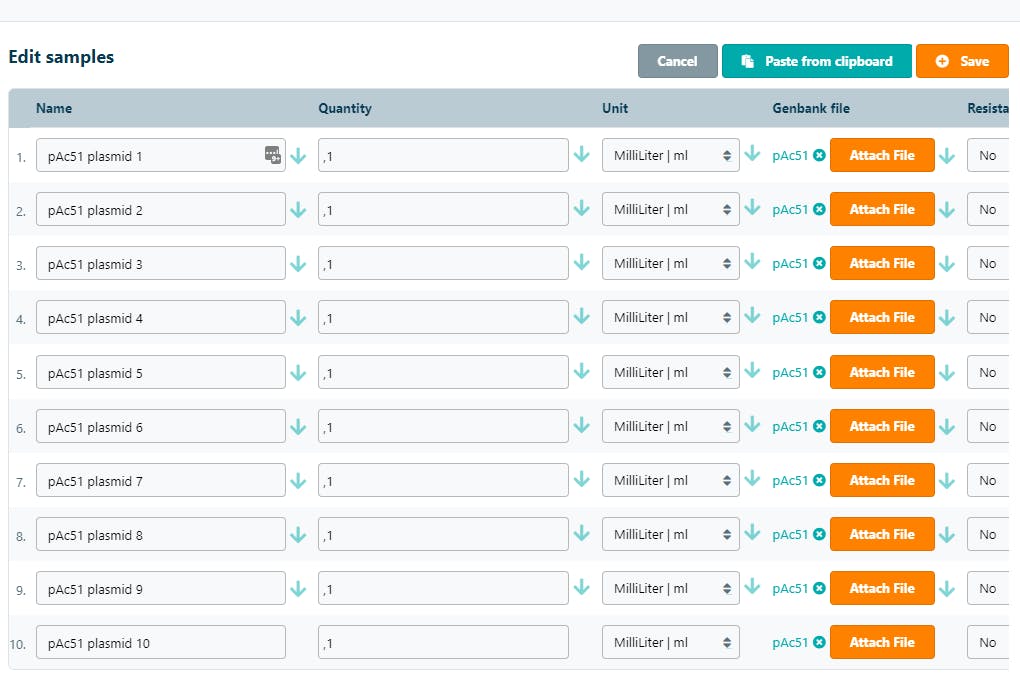Open the MilliLiter unit selector on row 5
Viewport: 1020px width, 700px height.
[x=670, y=371]
